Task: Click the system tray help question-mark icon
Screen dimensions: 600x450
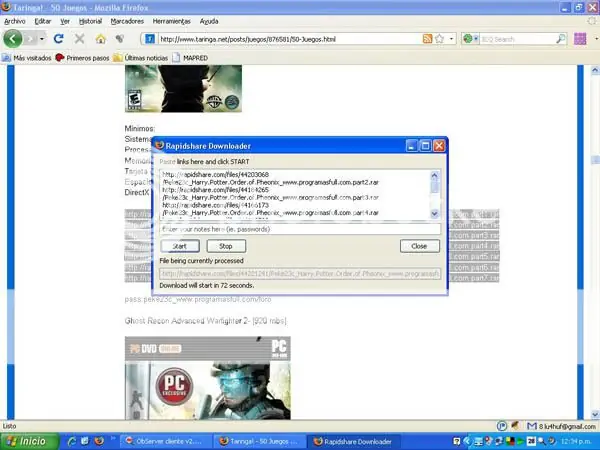Action: pos(456,441)
